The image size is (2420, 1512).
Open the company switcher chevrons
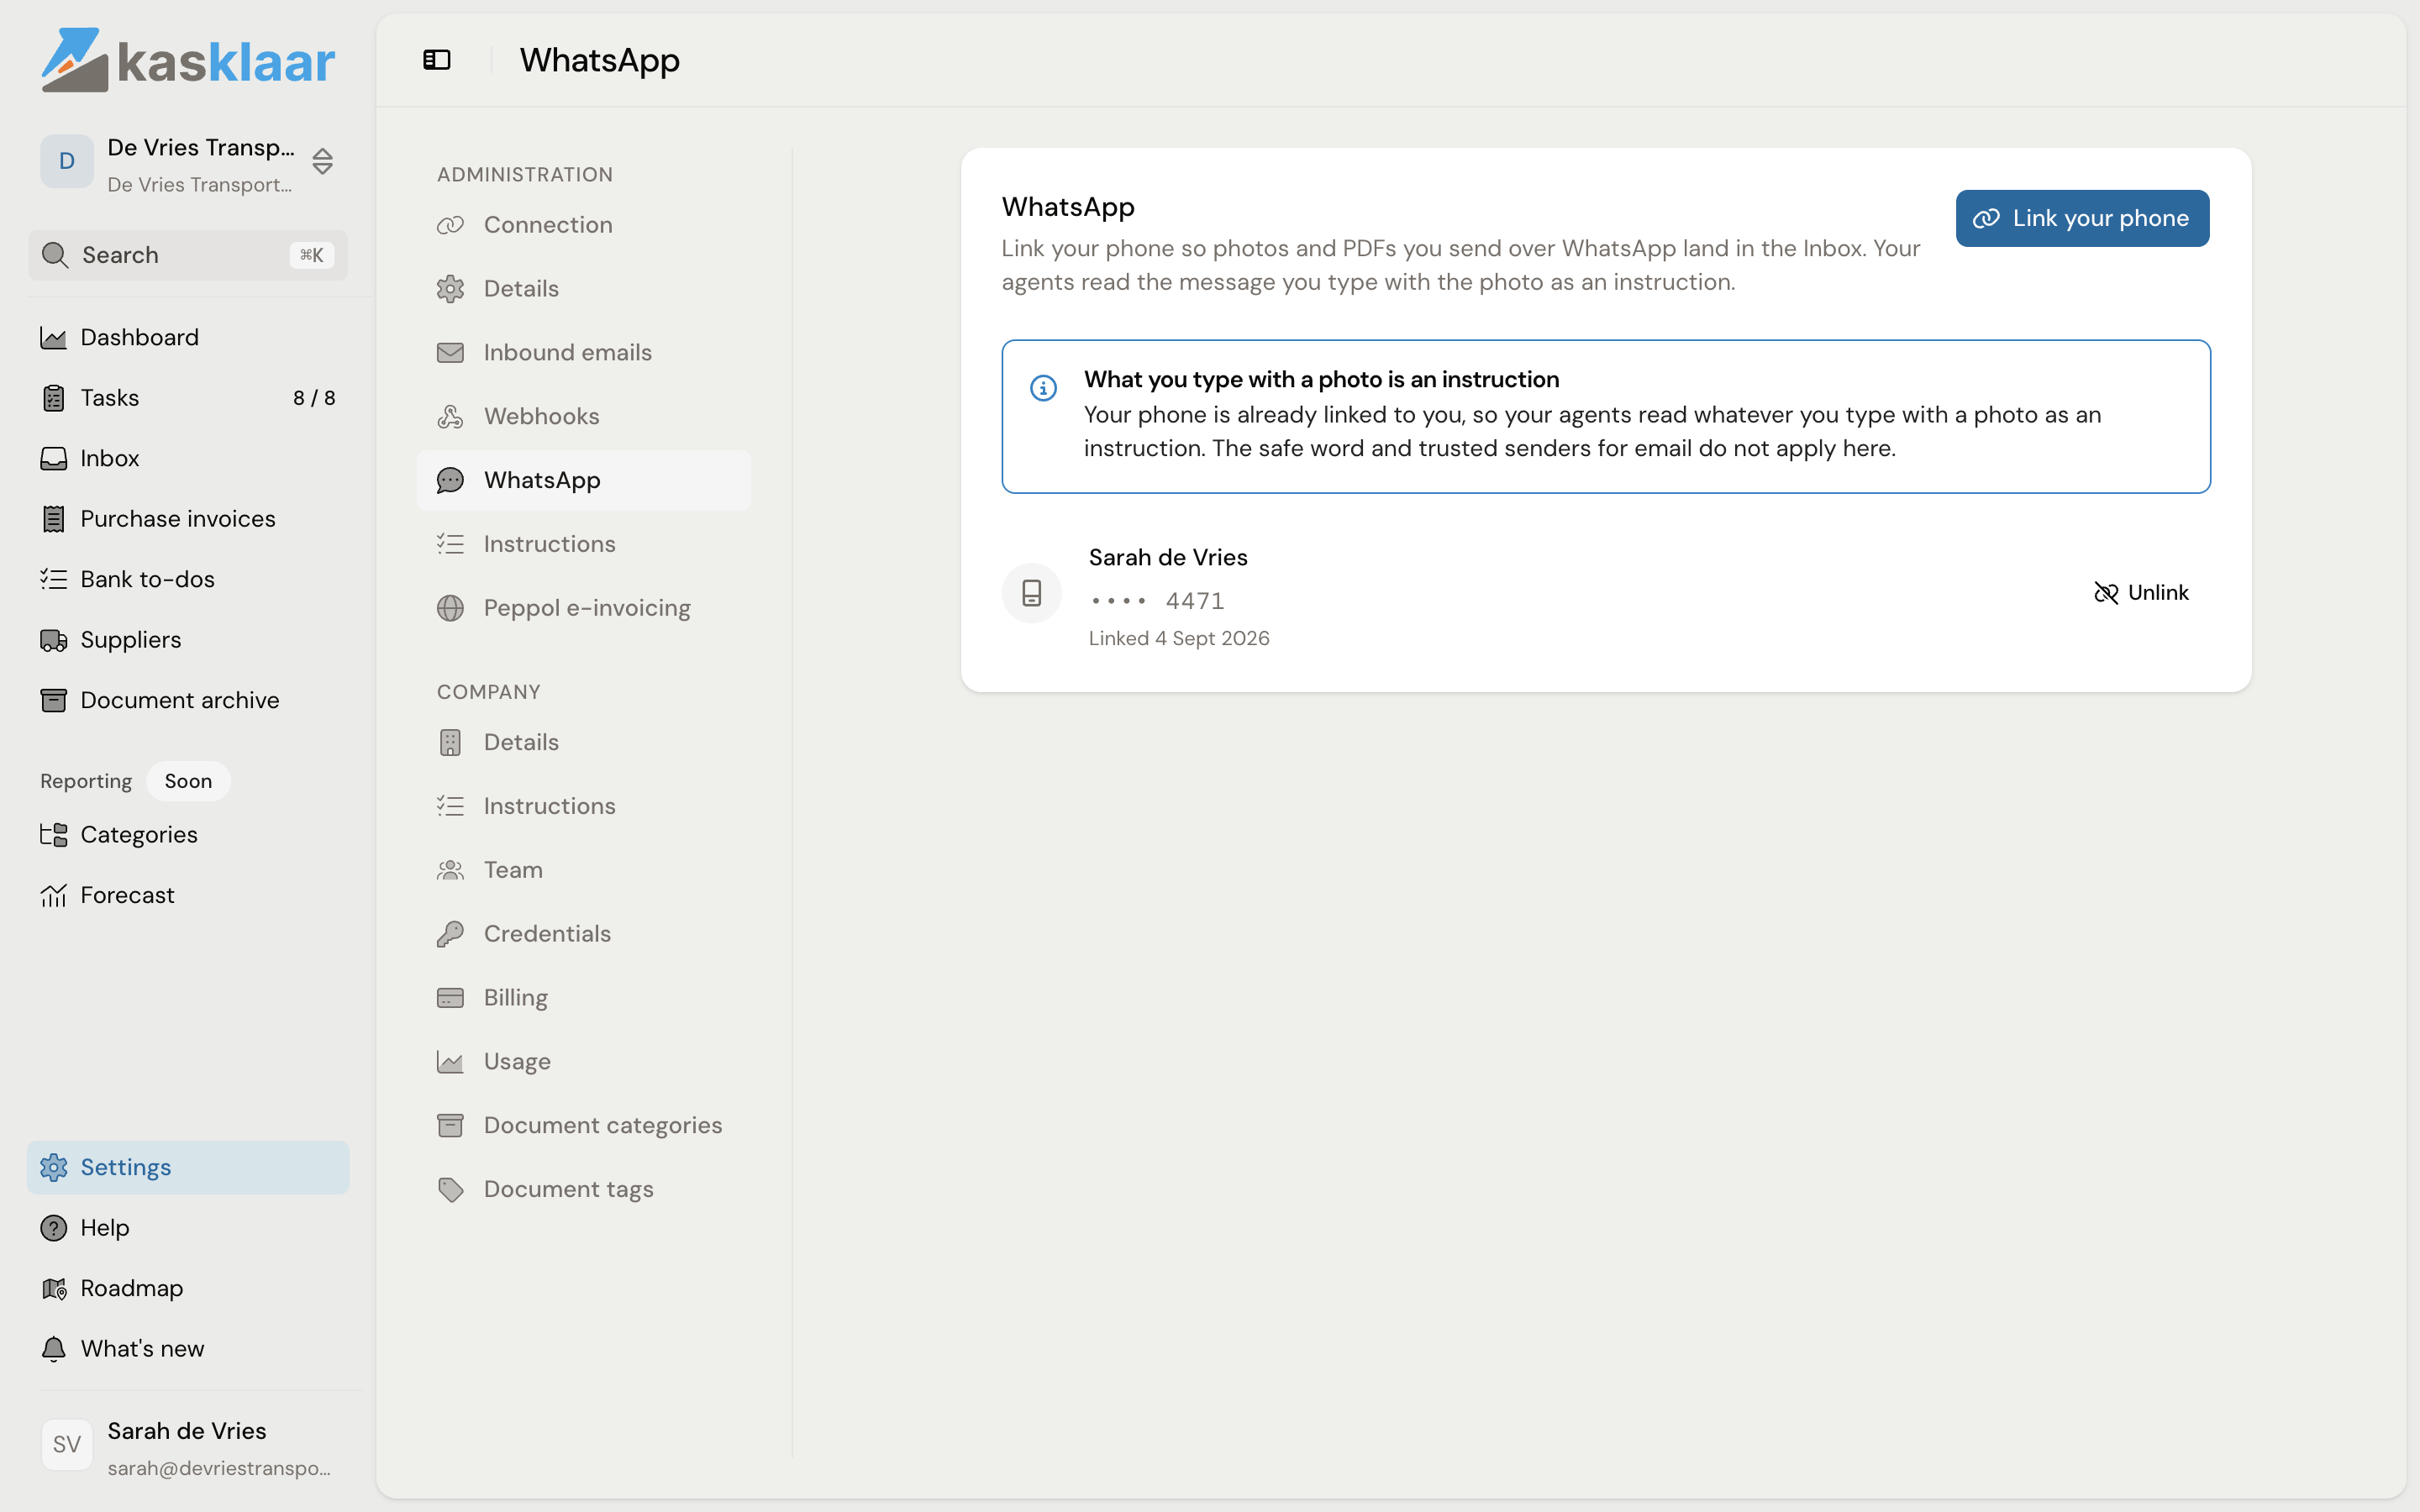[322, 161]
